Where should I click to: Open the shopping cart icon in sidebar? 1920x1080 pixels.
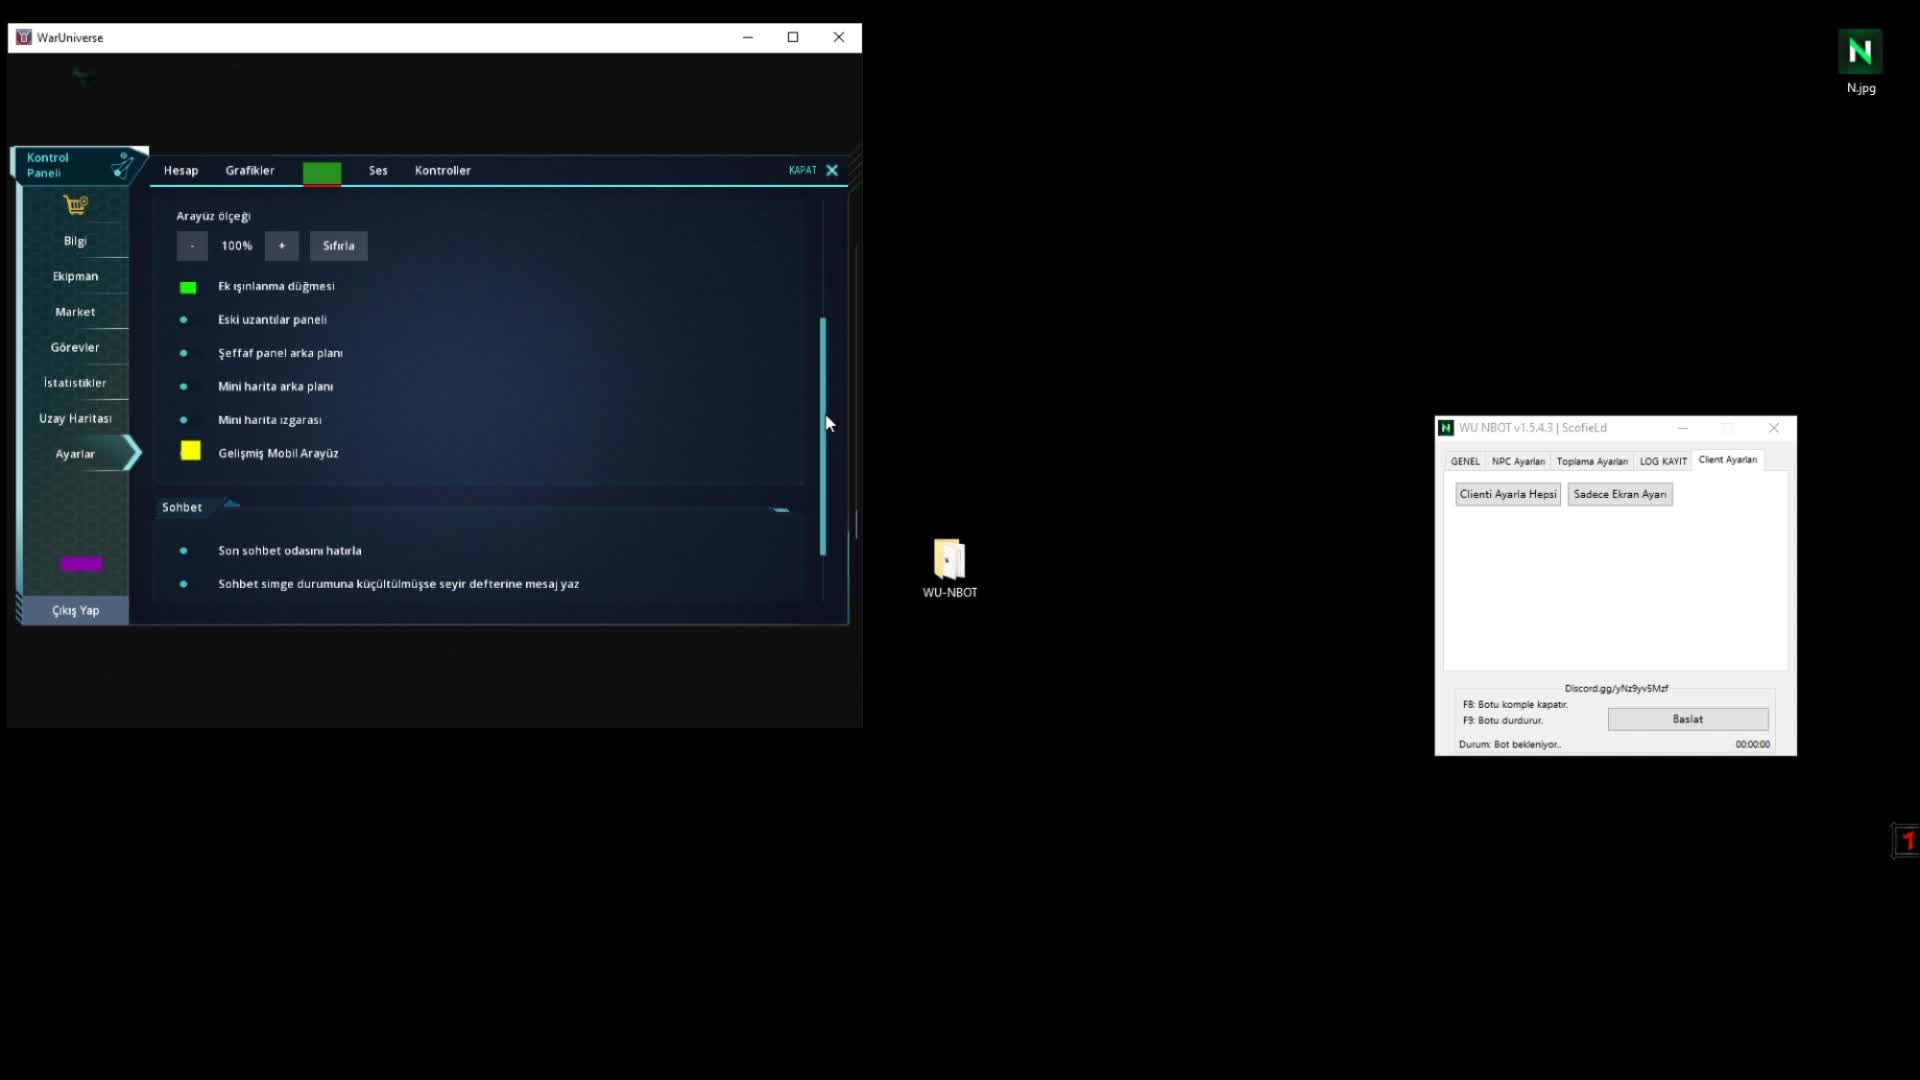[75, 205]
